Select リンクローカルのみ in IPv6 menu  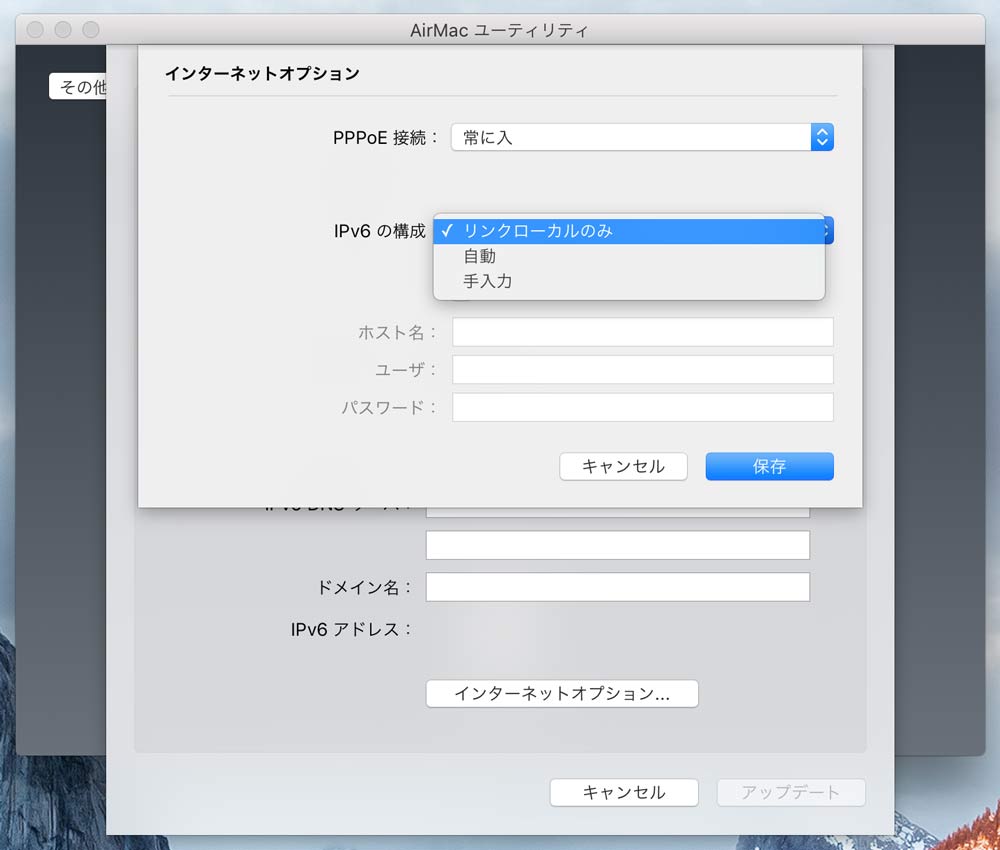coord(629,231)
